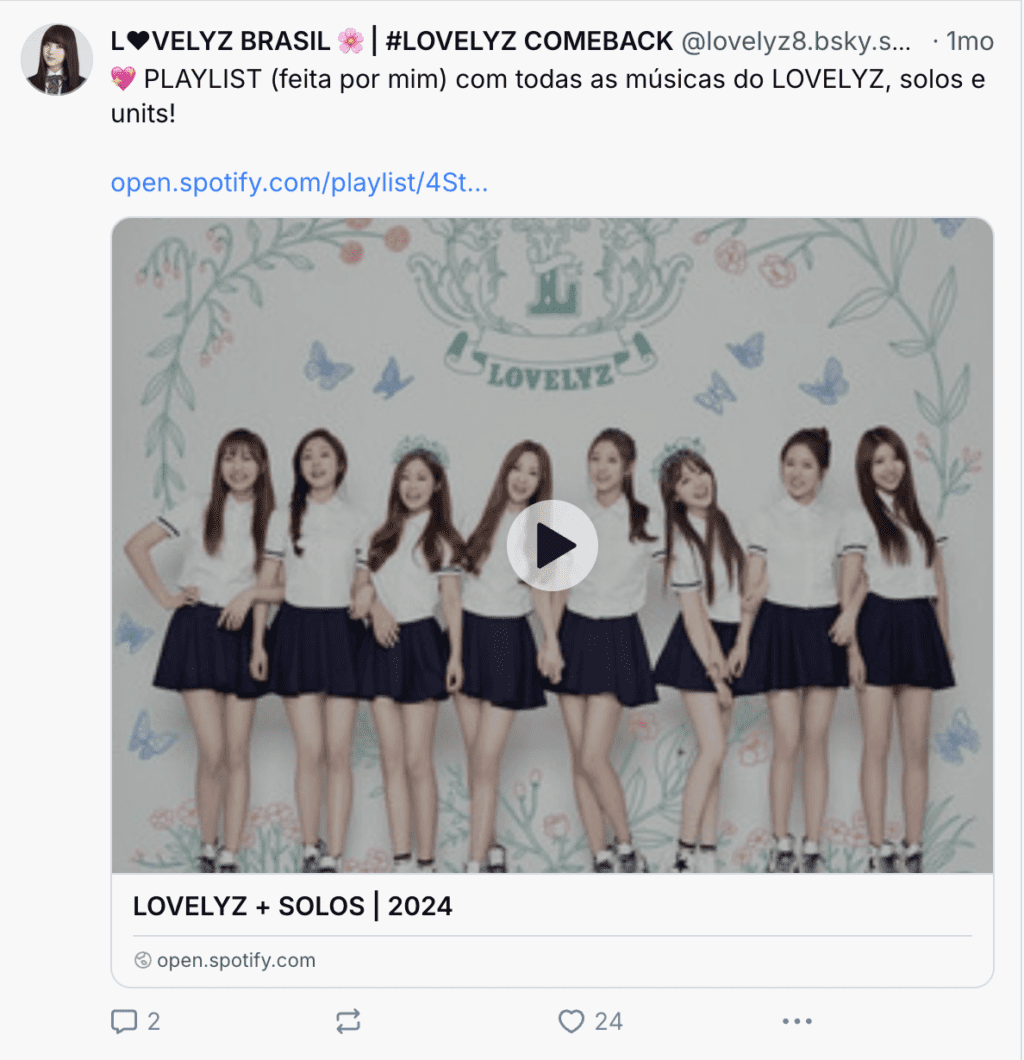Open the LOVELYZ BRASIL profile avatar
This screenshot has width=1024, height=1060.
[x=57, y=59]
